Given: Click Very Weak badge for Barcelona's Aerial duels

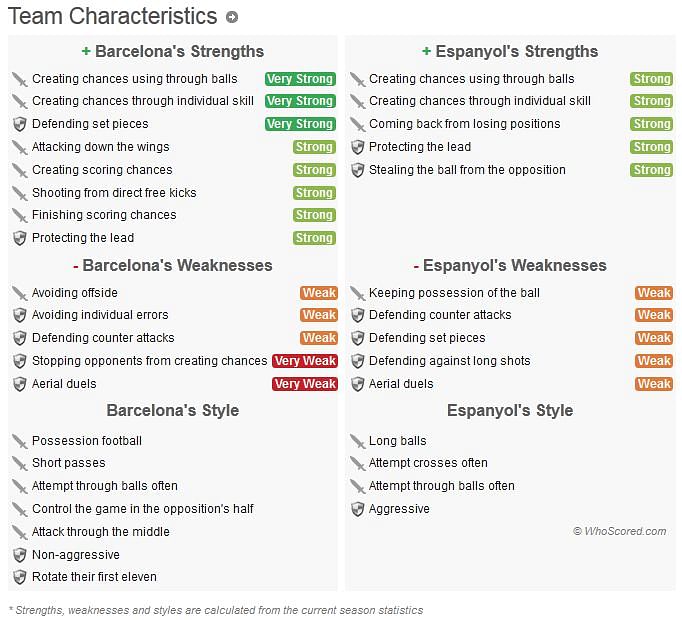Looking at the screenshot, I should pos(305,384).
